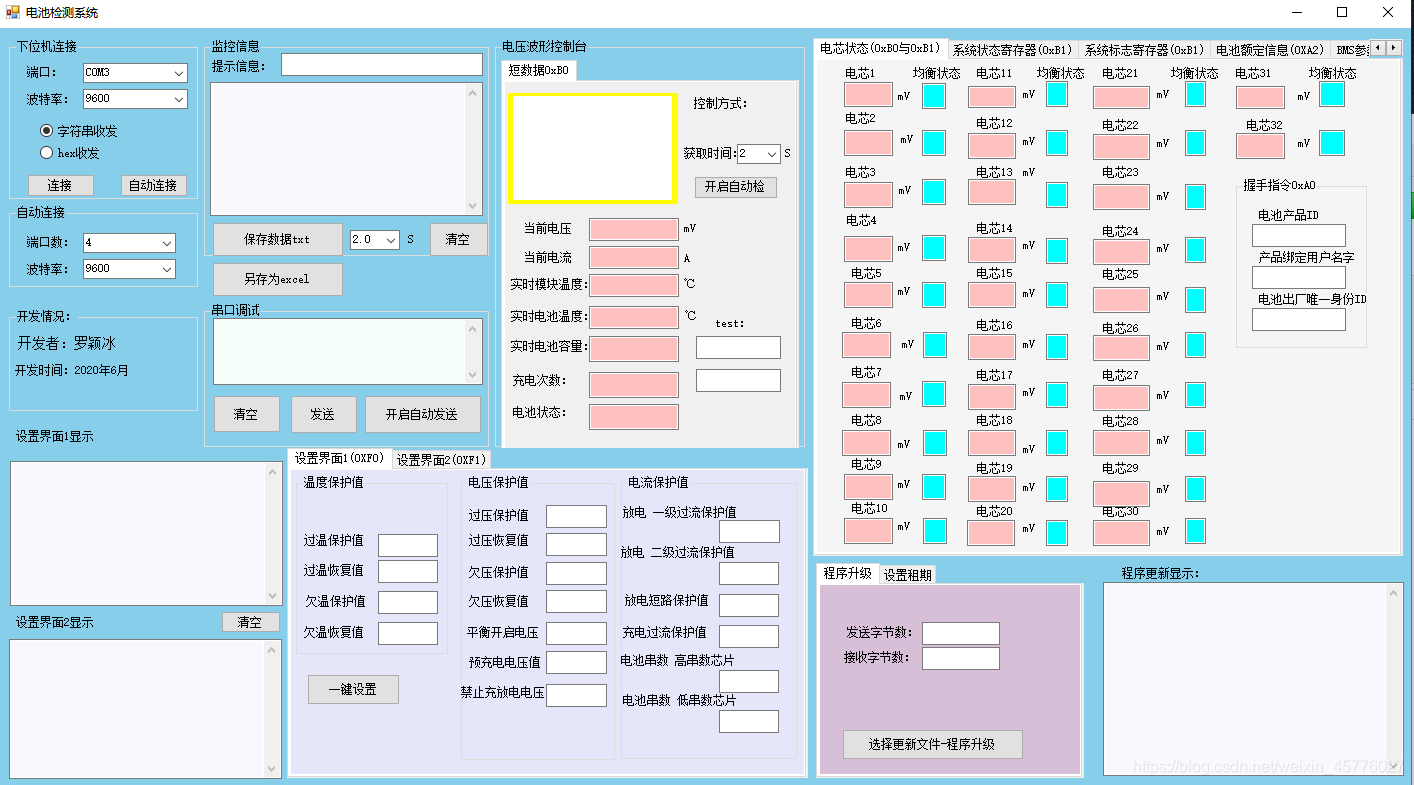Viewport: 1414px width, 785px height.
Task: Click the 电芯21 均衡状态 cyan indicator
Action: (x=1195, y=94)
